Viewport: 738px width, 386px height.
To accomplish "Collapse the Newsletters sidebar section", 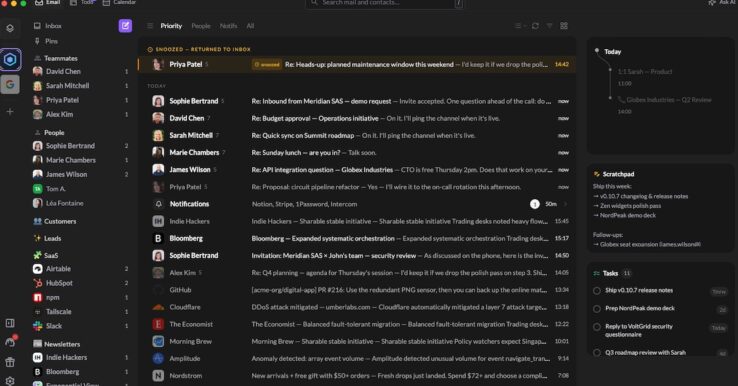I will (x=56, y=344).
